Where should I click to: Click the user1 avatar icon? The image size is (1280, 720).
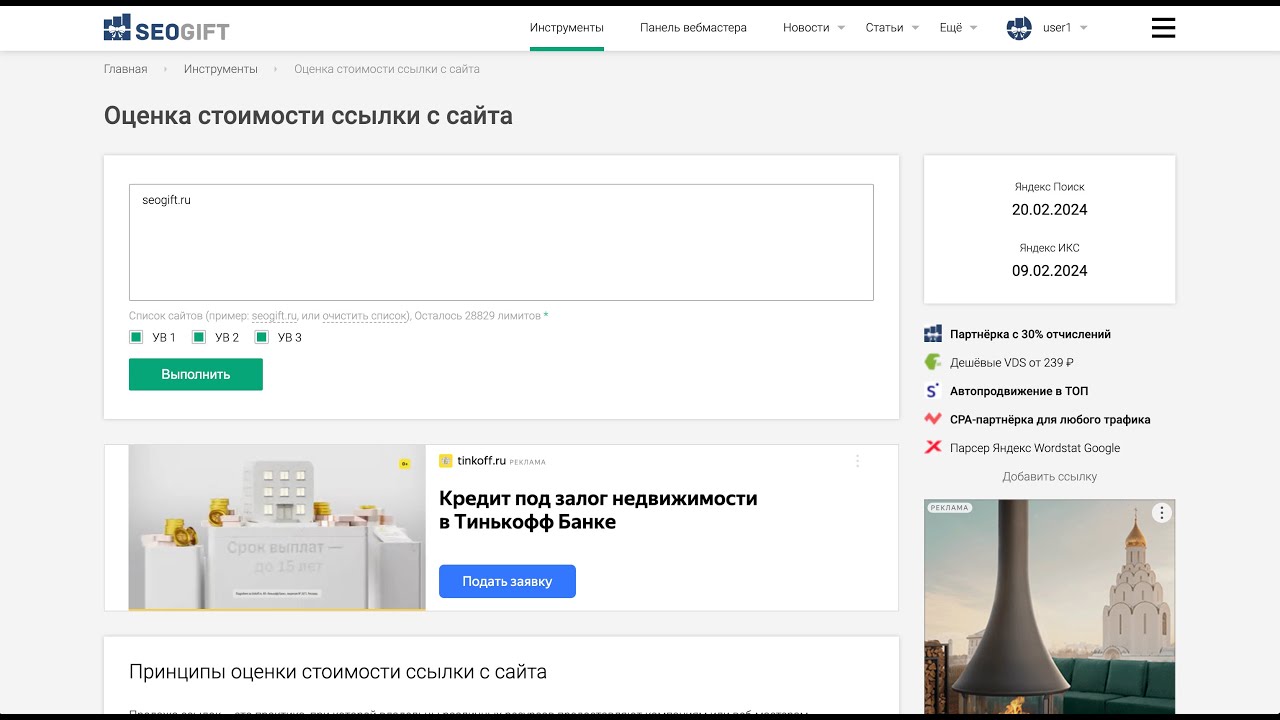click(x=1019, y=28)
